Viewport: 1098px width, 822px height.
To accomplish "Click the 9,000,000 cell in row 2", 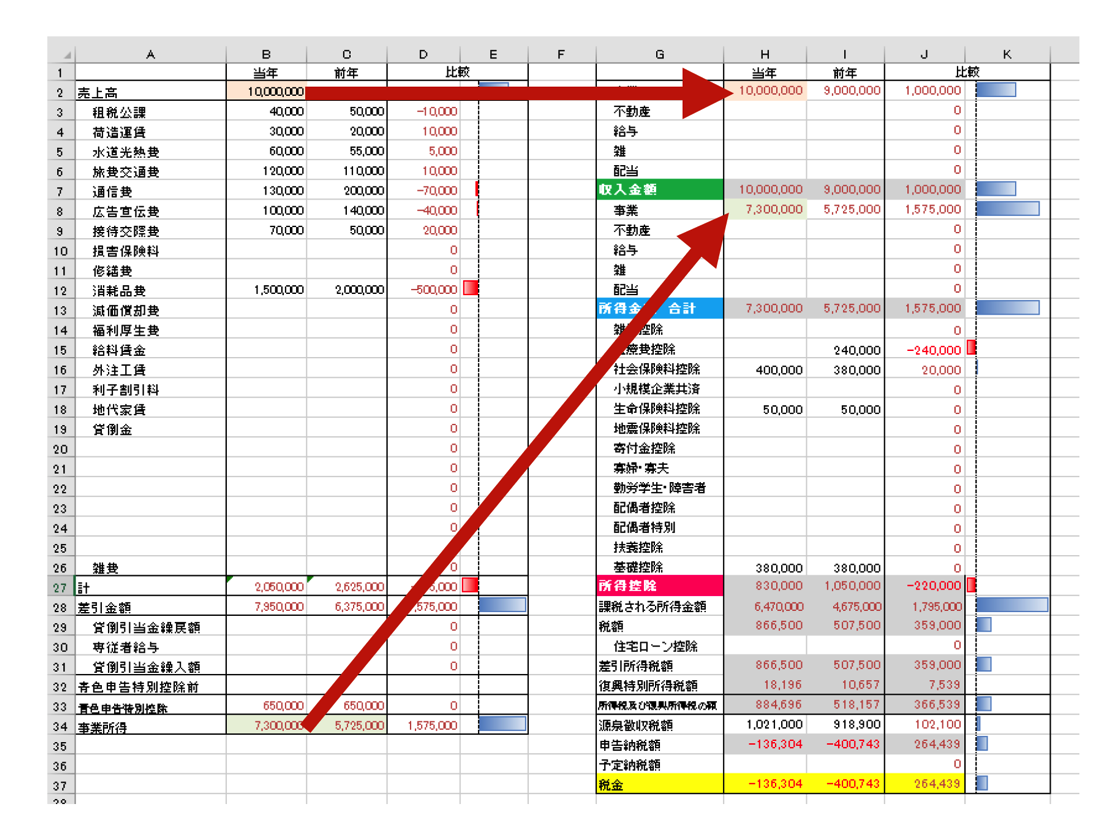I will pyautogui.click(x=845, y=90).
